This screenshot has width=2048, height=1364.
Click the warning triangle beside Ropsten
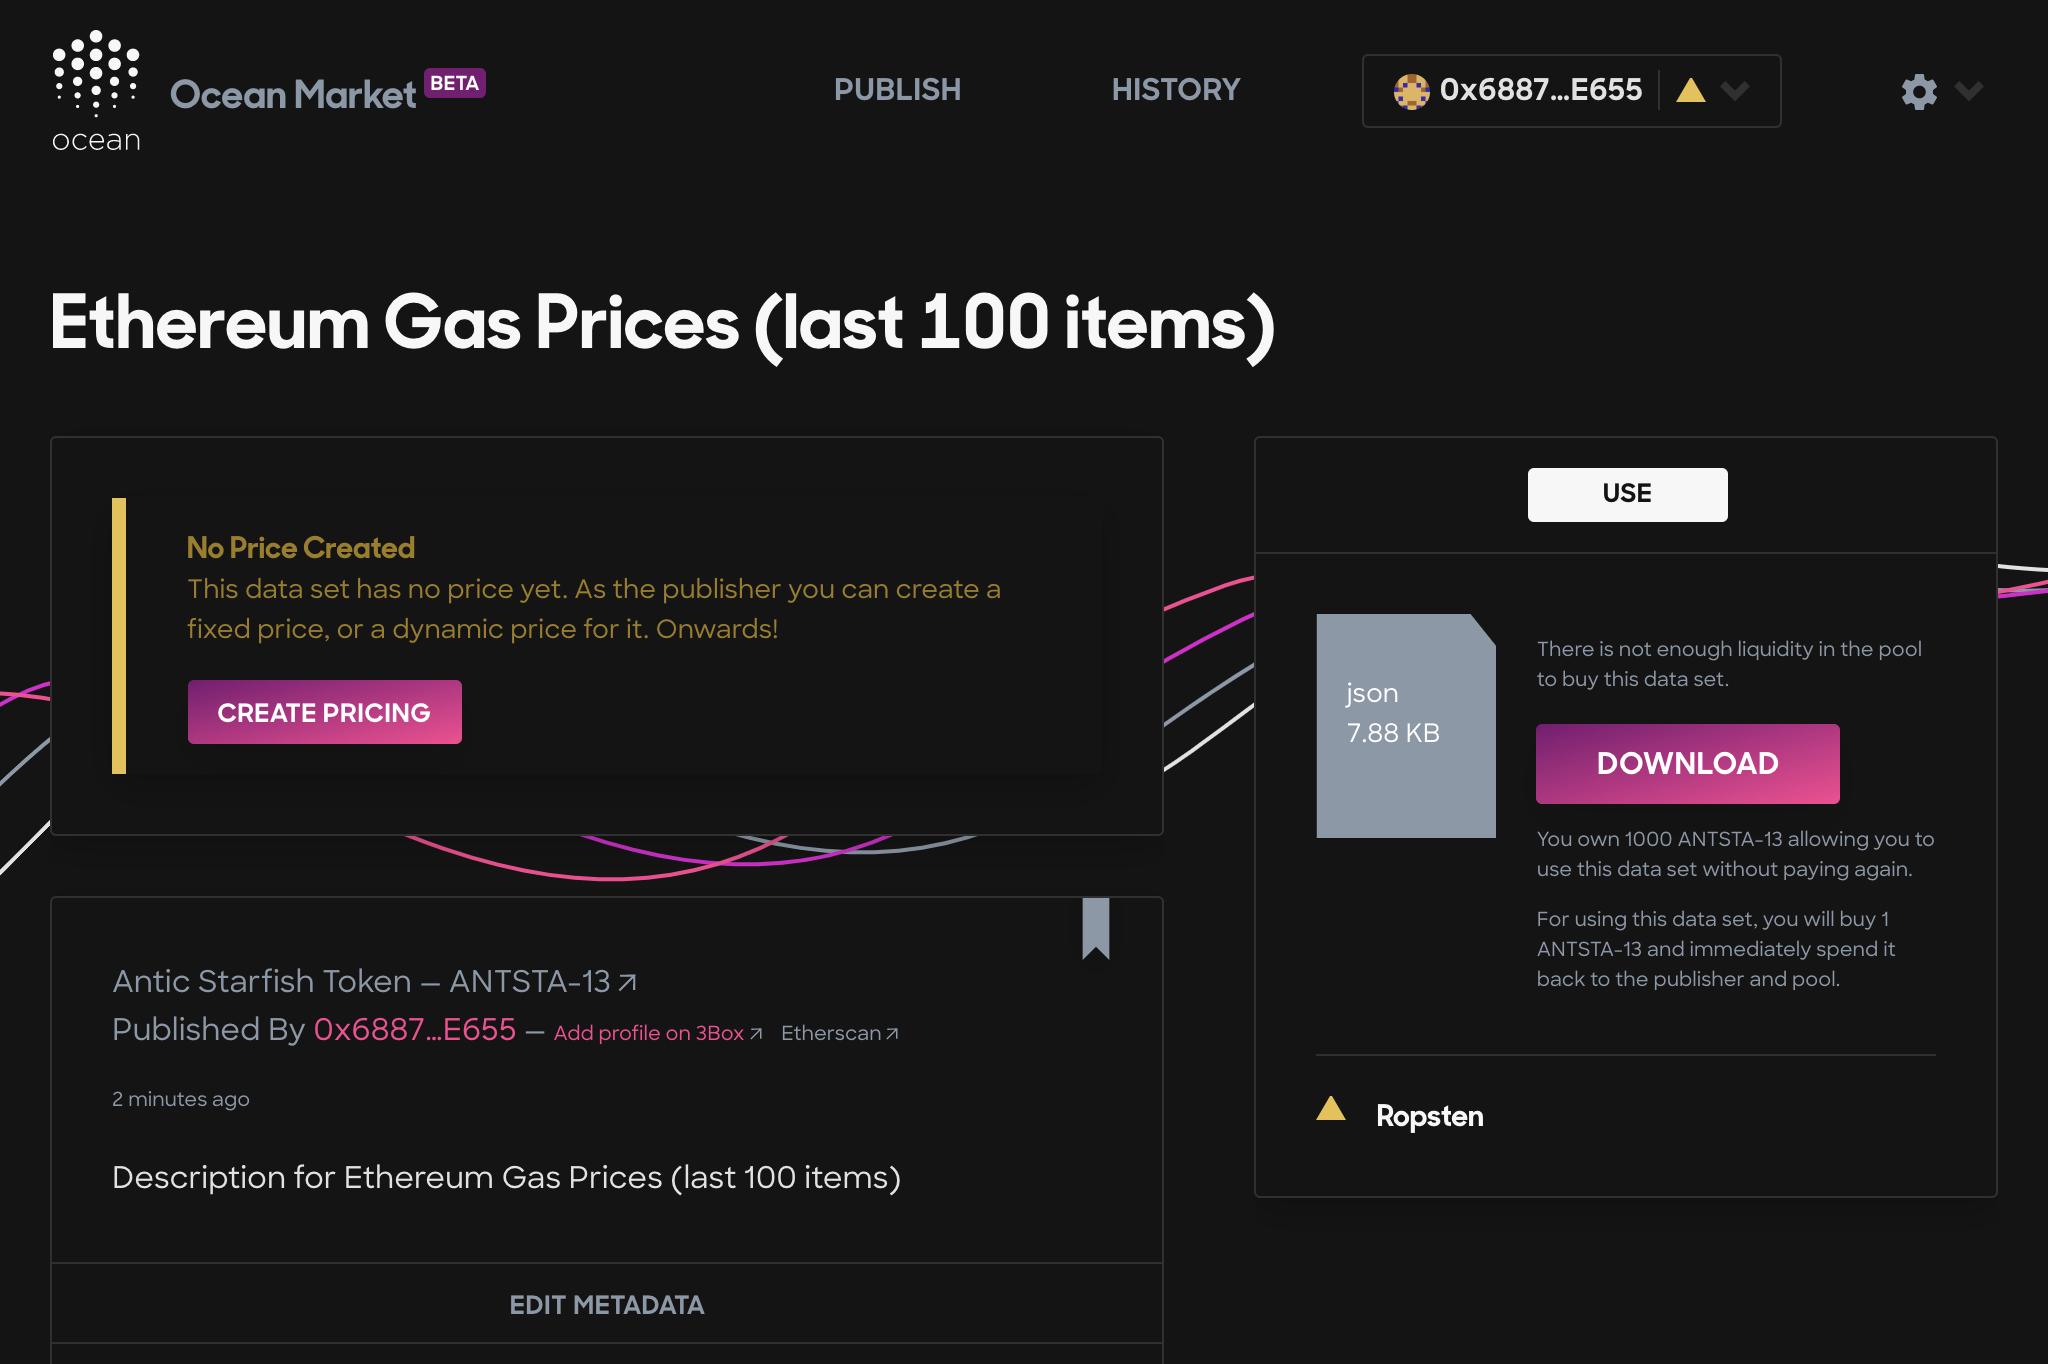[x=1331, y=1109]
